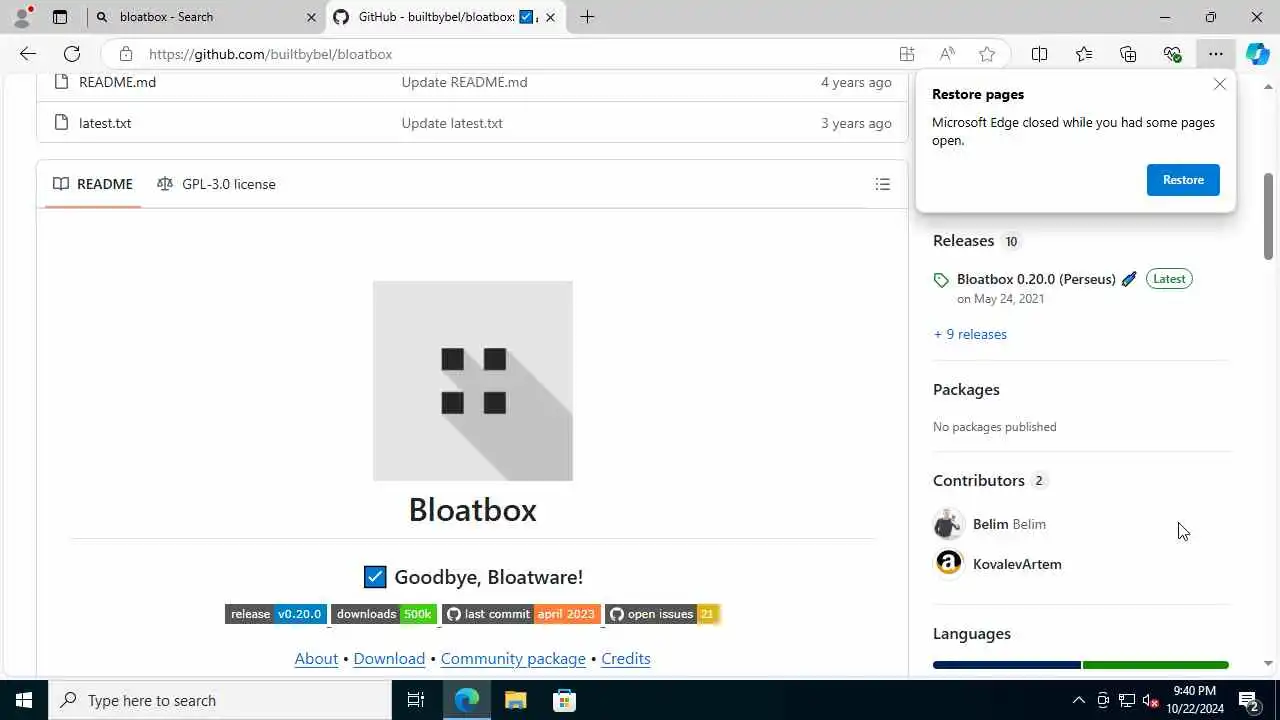Click the release v0.20.0 badge
This screenshot has height=720, width=1280.
tap(276, 614)
